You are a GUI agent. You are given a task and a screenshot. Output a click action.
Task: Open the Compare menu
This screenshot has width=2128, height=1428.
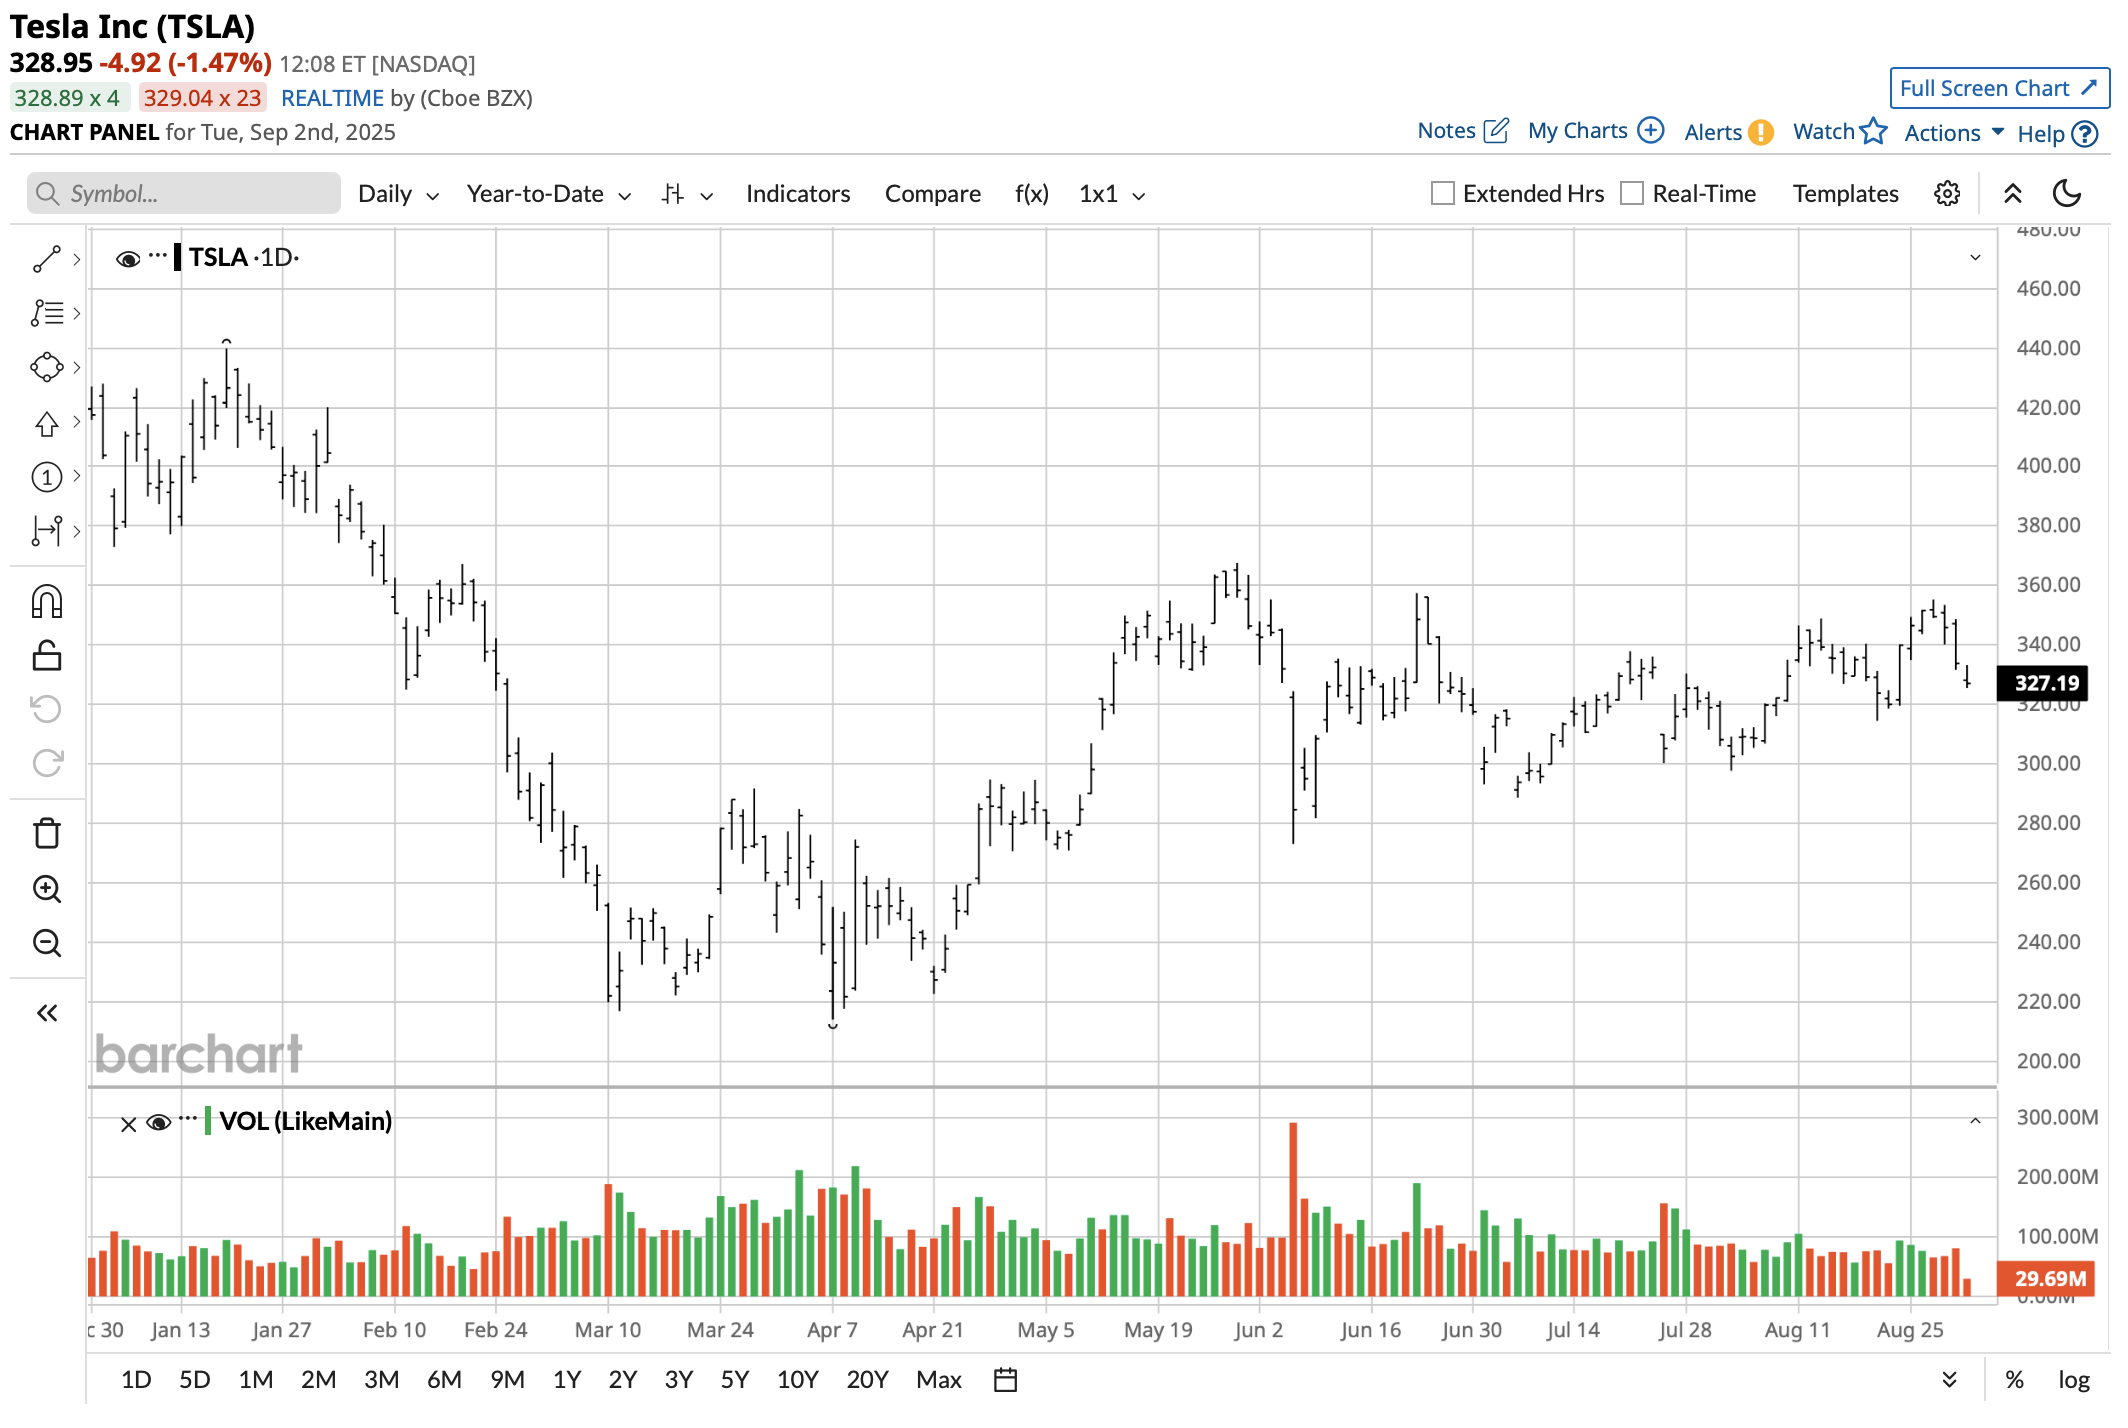coord(932,194)
